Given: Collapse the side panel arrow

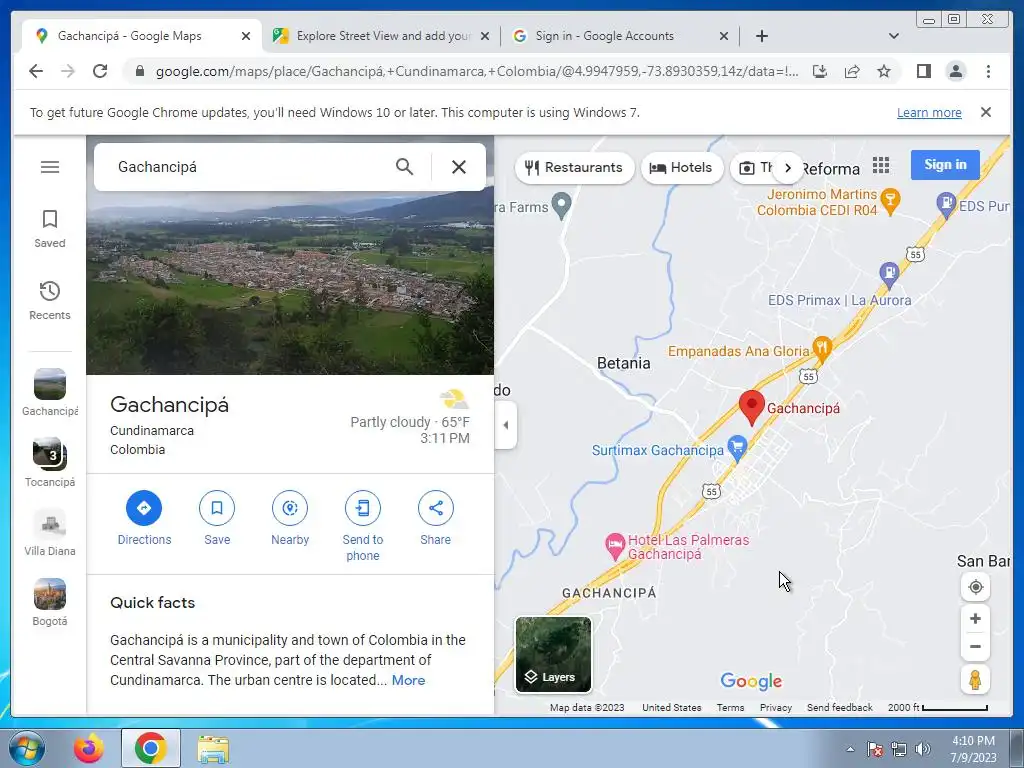Looking at the screenshot, I should pyautogui.click(x=505, y=425).
